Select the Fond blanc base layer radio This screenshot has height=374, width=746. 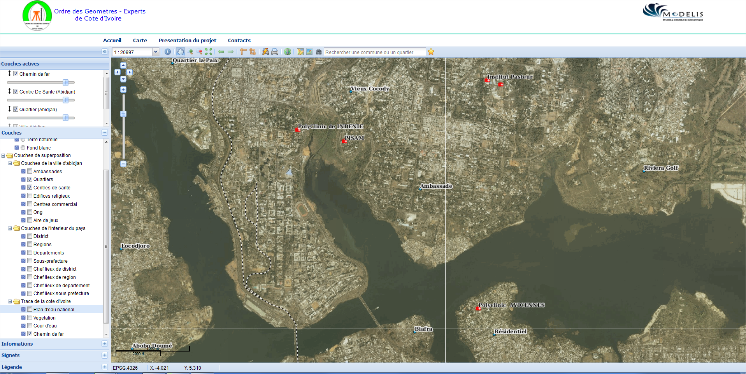(x=23, y=148)
